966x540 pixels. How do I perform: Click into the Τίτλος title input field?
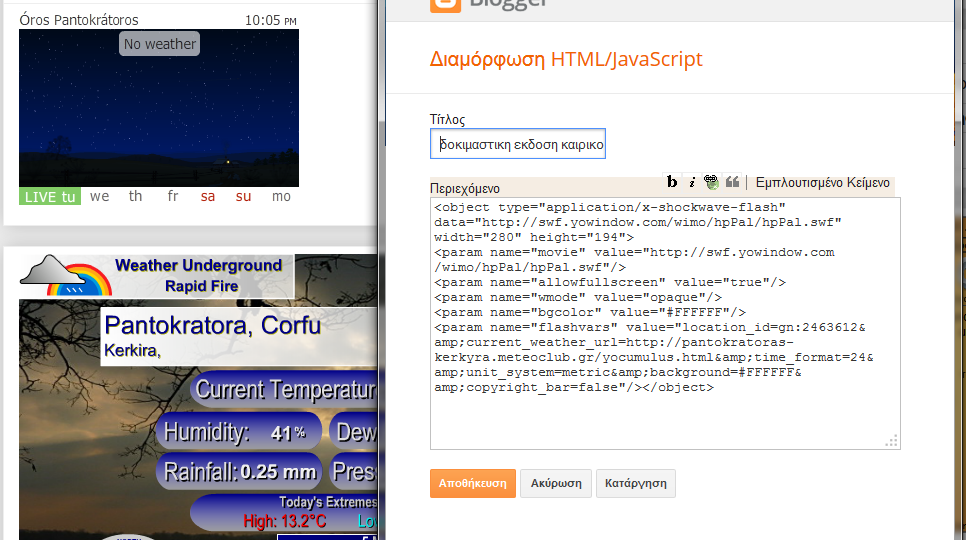[518, 145]
